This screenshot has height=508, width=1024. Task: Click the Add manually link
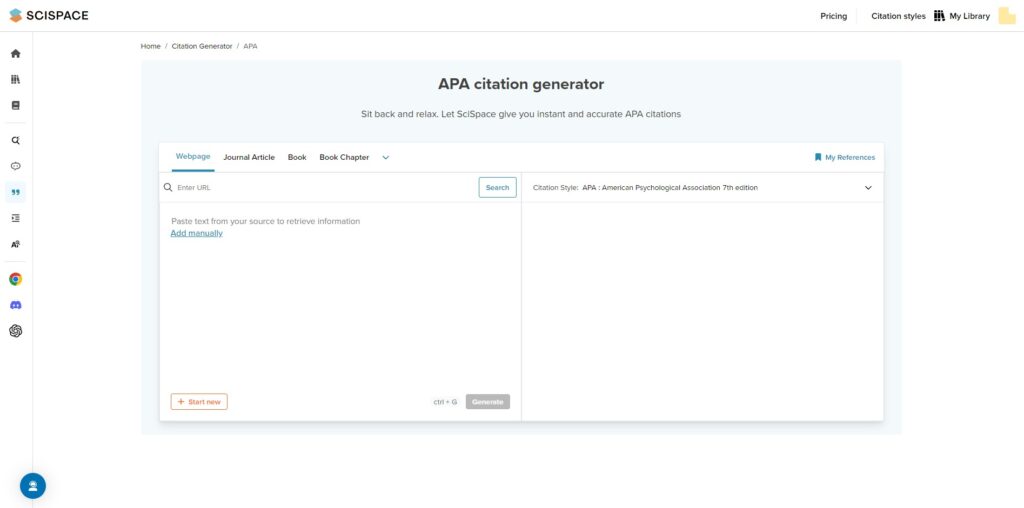coord(197,233)
